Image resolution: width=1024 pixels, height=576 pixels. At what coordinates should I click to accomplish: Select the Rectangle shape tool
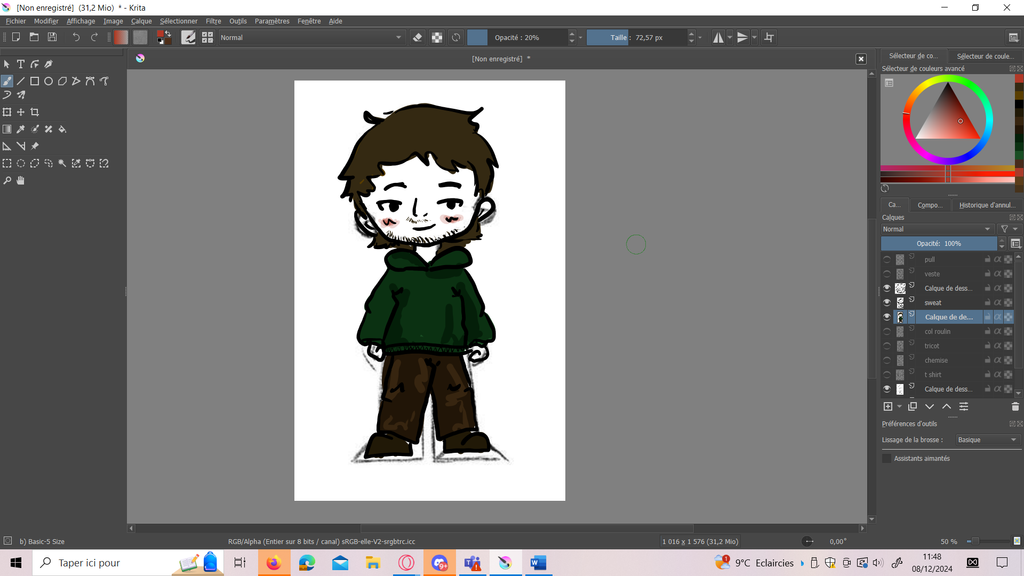(x=34, y=81)
